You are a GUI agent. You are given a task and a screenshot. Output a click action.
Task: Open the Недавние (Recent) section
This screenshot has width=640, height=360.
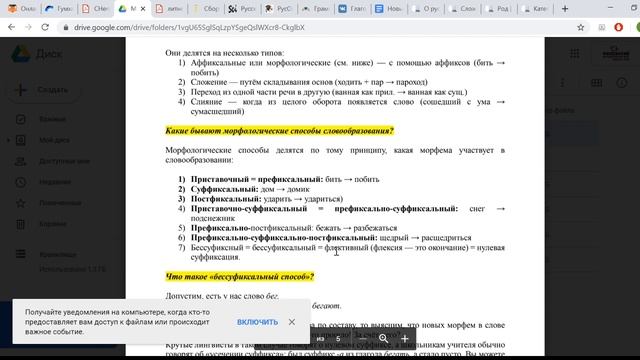tap(55, 182)
